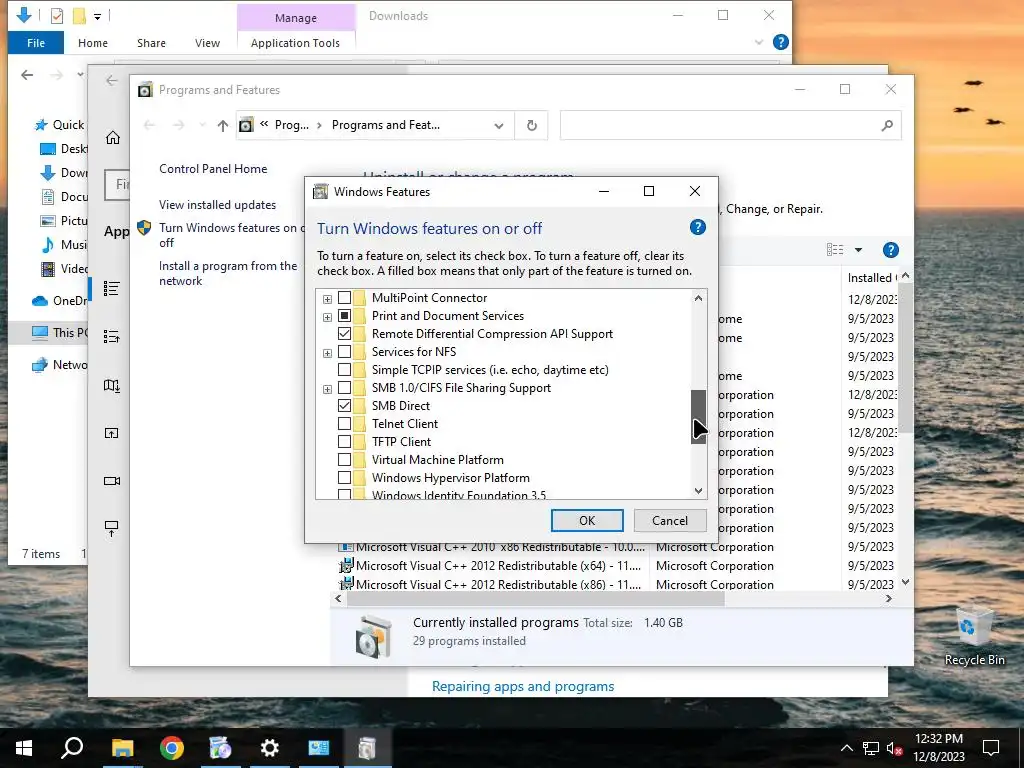Screen dimensions: 1024x768
Task: Click the programs list horizontal scrollbar
Action: click(x=536, y=599)
